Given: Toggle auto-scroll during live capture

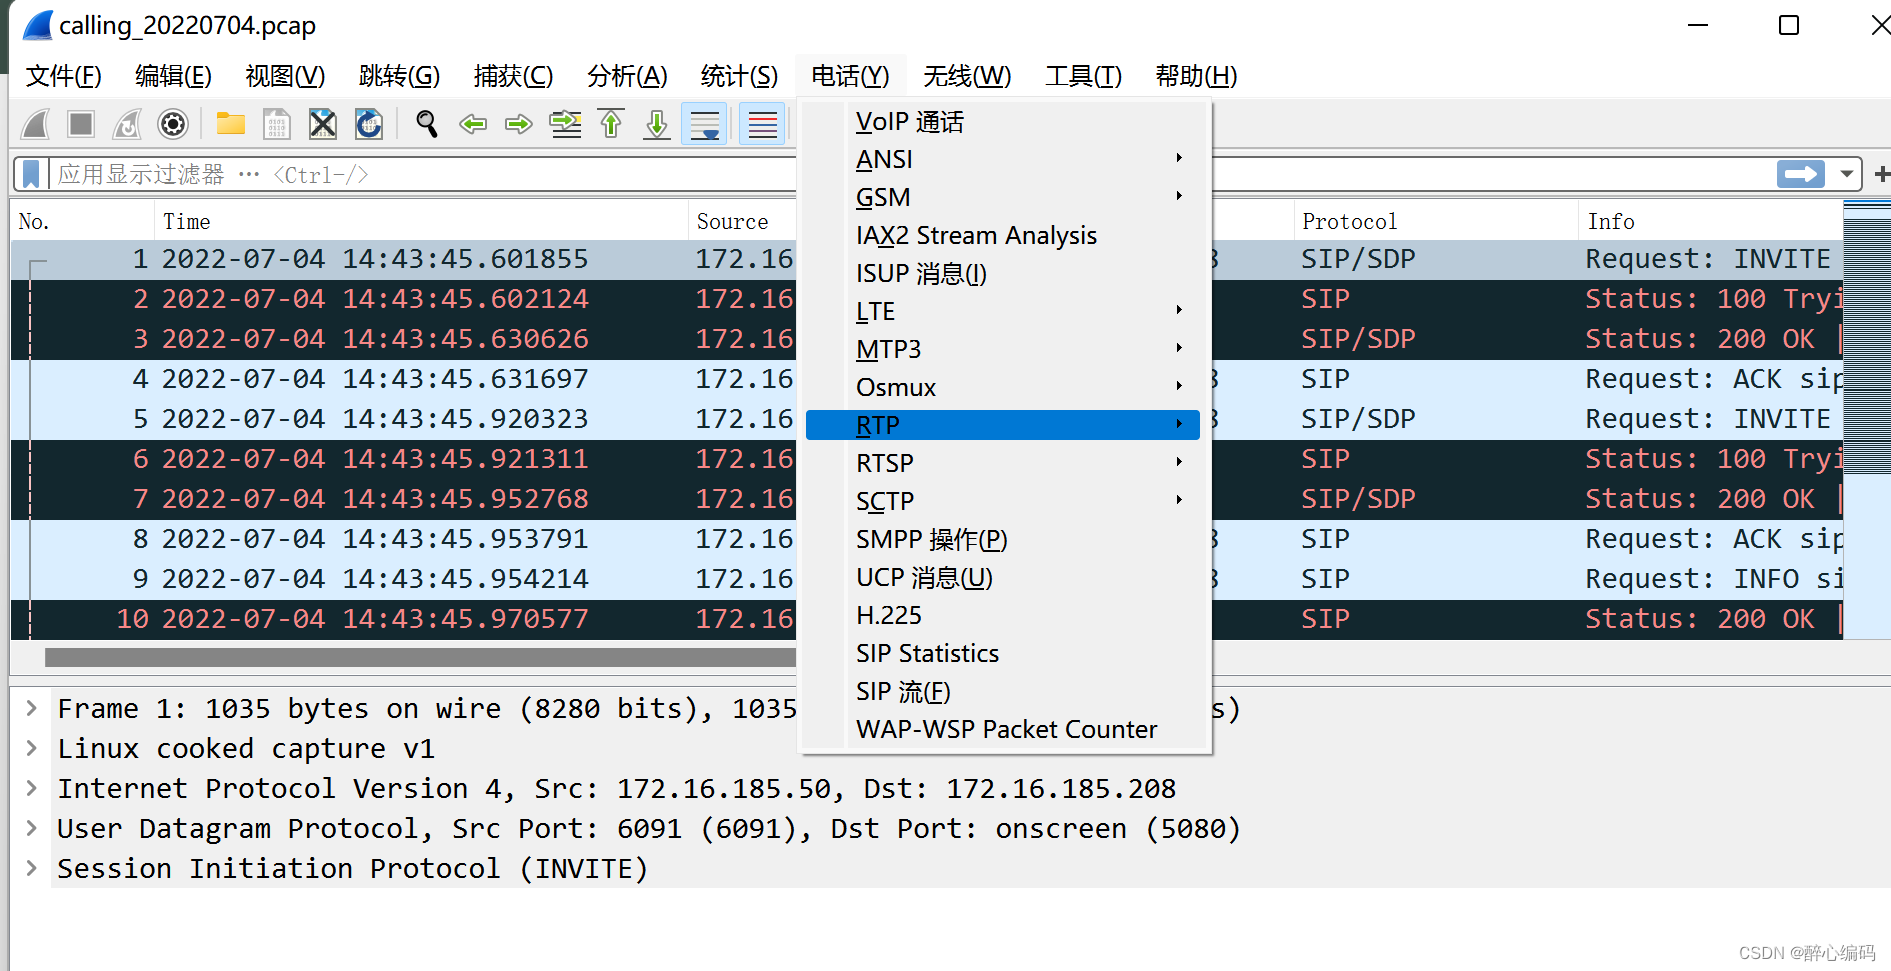Looking at the screenshot, I should (704, 124).
